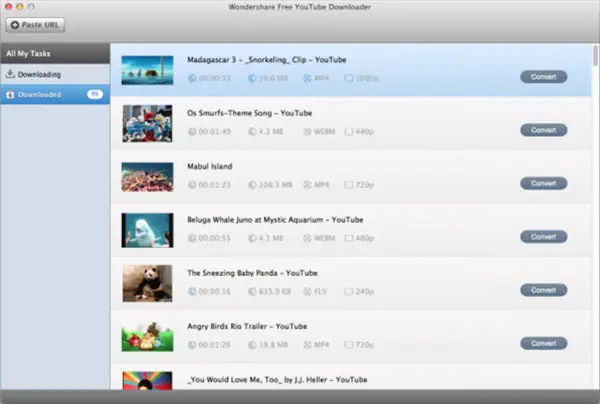Screen dimensions: 600x404
Task: Click the Downloading arrow icon in sidebar
Action: [x=10, y=74]
